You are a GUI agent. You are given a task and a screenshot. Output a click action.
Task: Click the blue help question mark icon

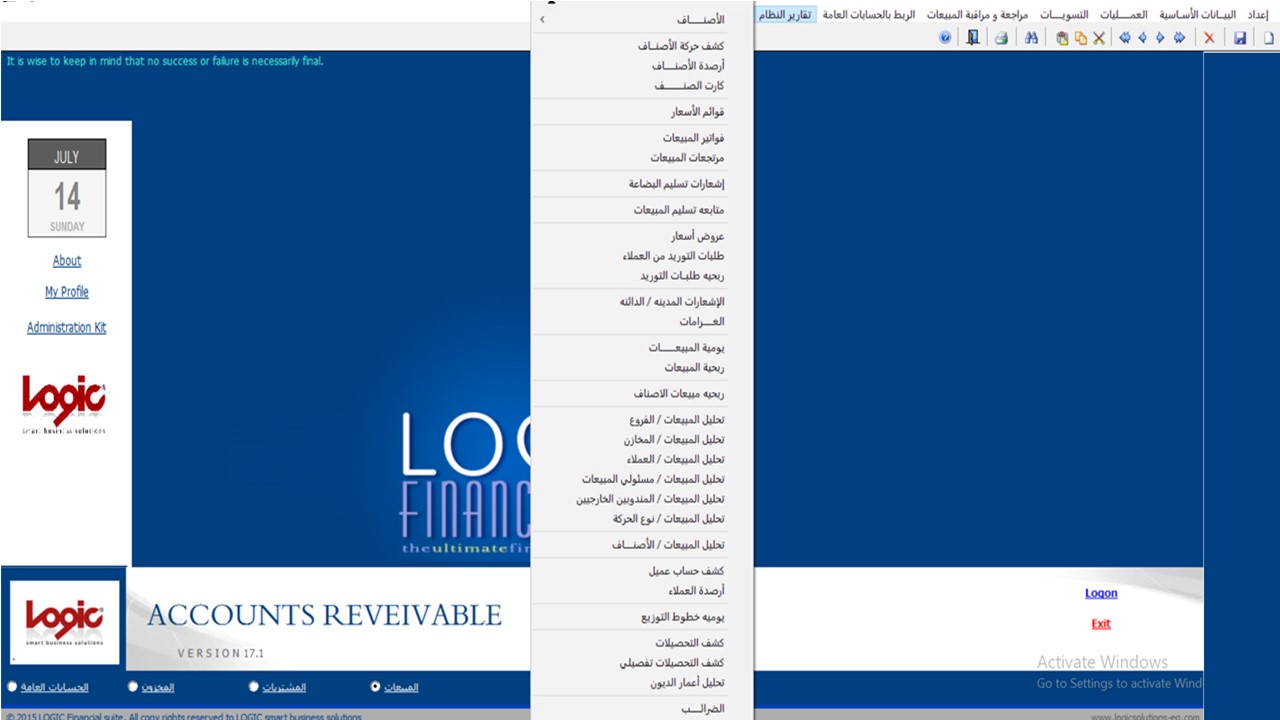tap(945, 38)
